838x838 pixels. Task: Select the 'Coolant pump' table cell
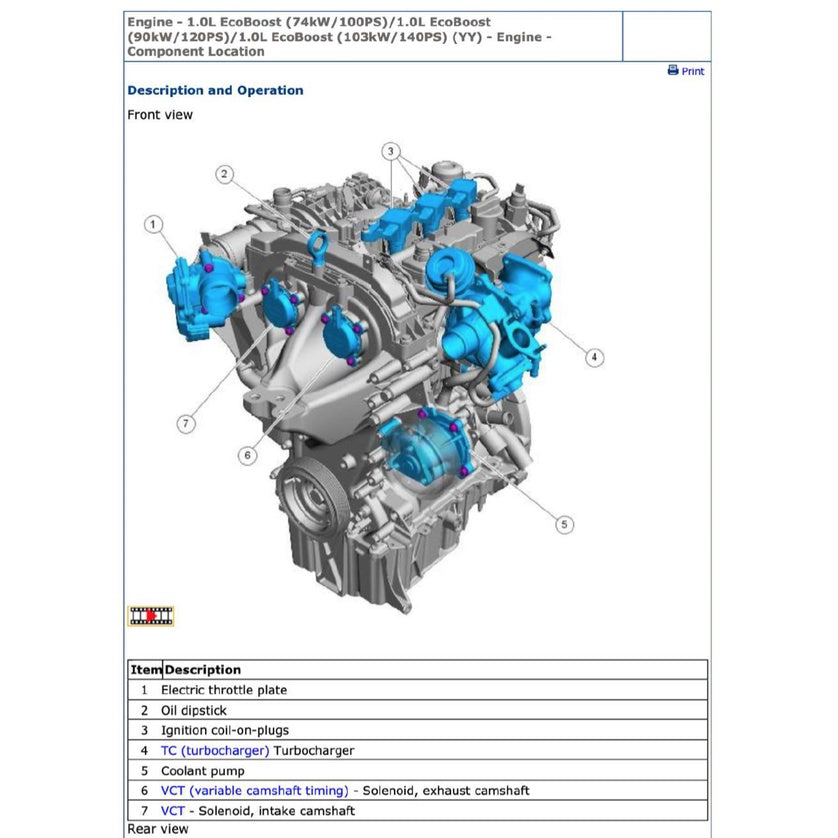[434, 771]
